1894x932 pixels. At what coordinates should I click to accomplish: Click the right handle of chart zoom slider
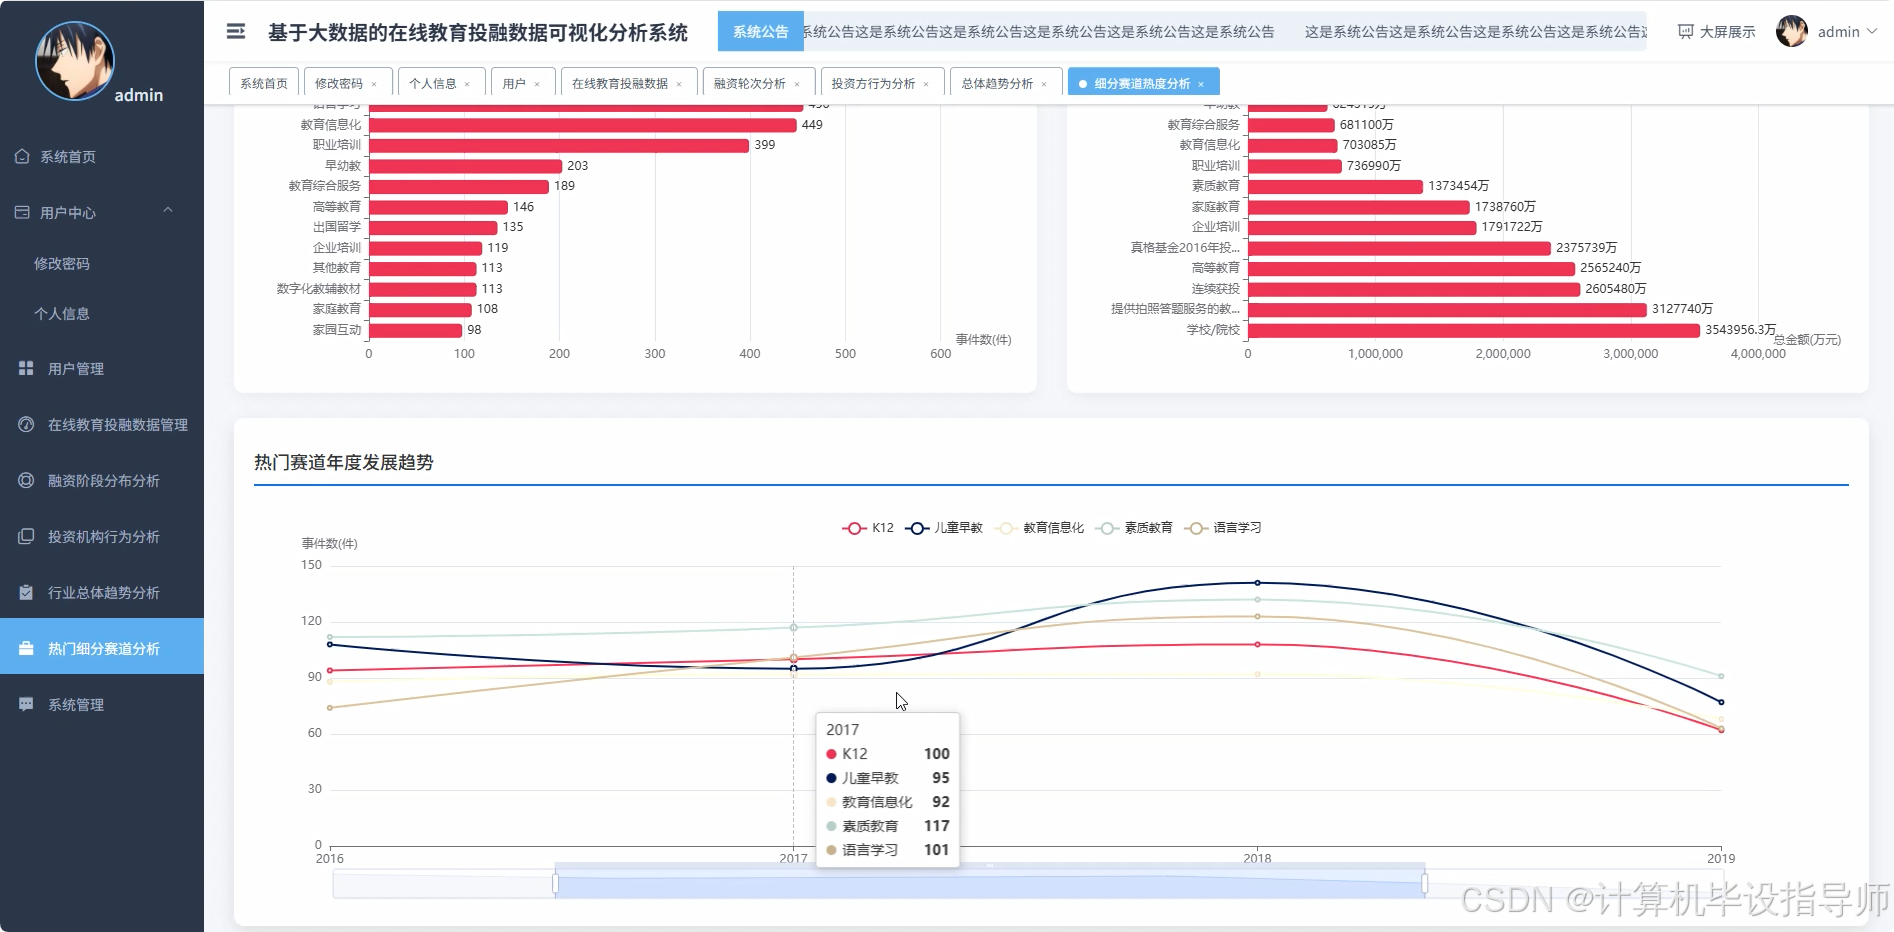(x=1425, y=884)
